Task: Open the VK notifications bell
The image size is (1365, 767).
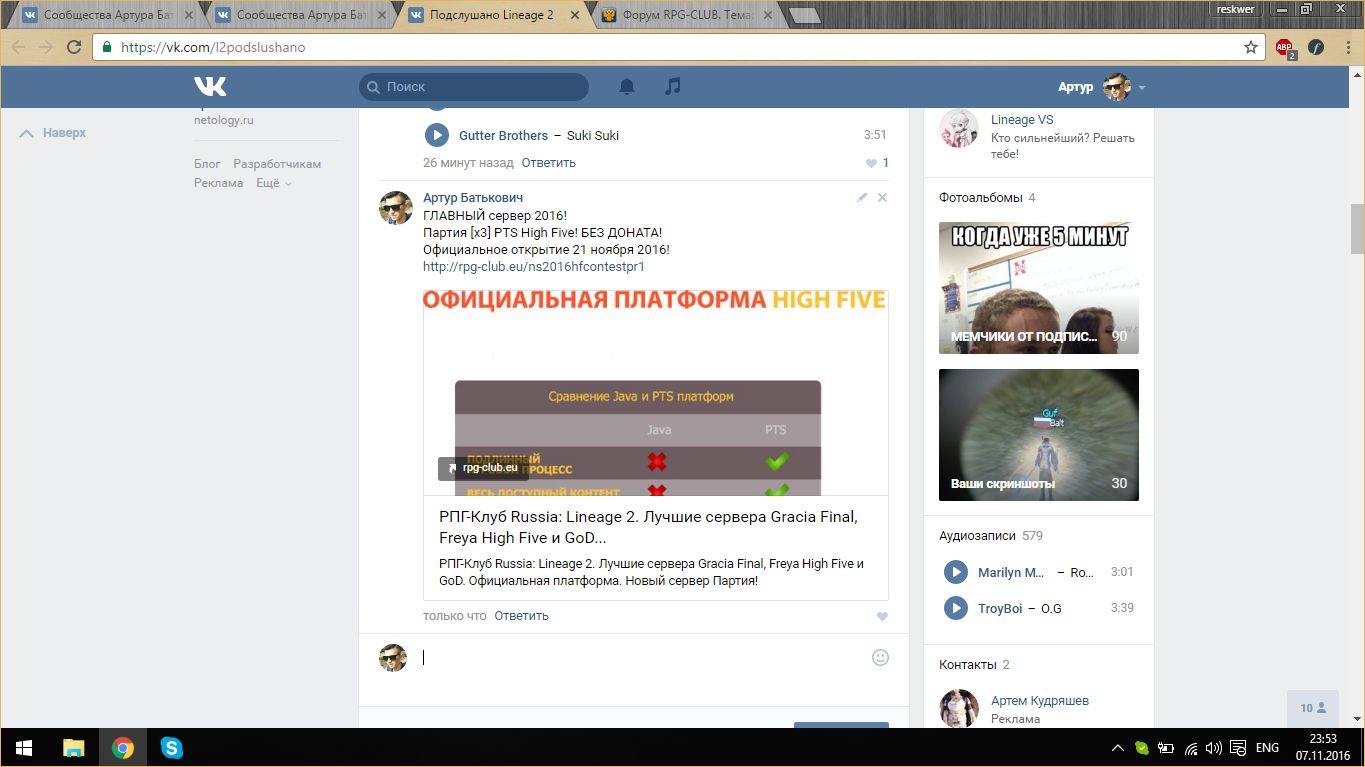Action: (627, 87)
